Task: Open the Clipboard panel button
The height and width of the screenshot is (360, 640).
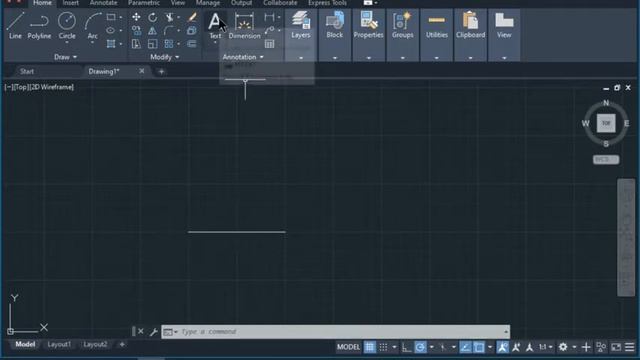Action: click(470, 25)
